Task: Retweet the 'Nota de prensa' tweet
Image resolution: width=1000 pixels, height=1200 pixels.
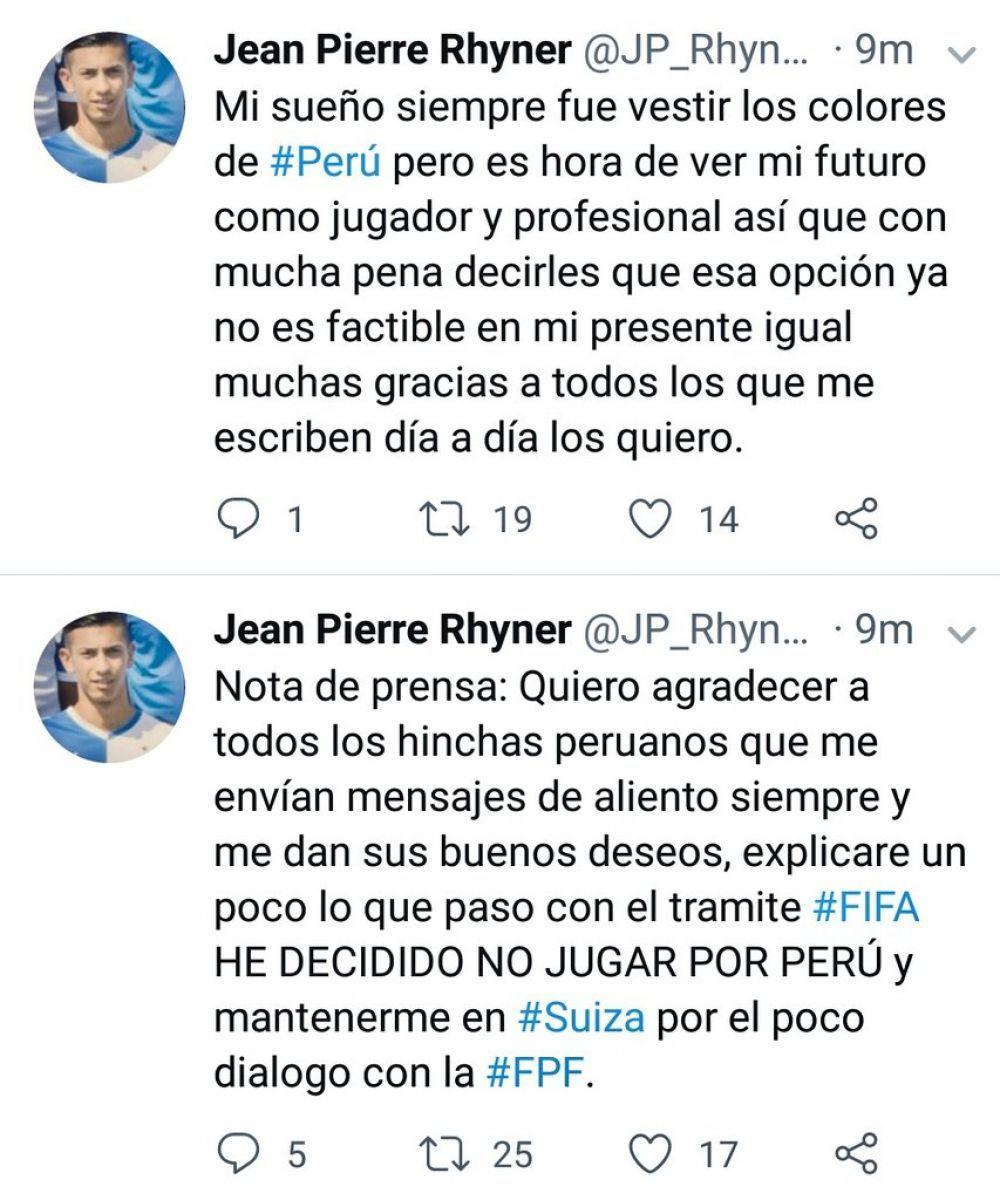Action: 446,1155
